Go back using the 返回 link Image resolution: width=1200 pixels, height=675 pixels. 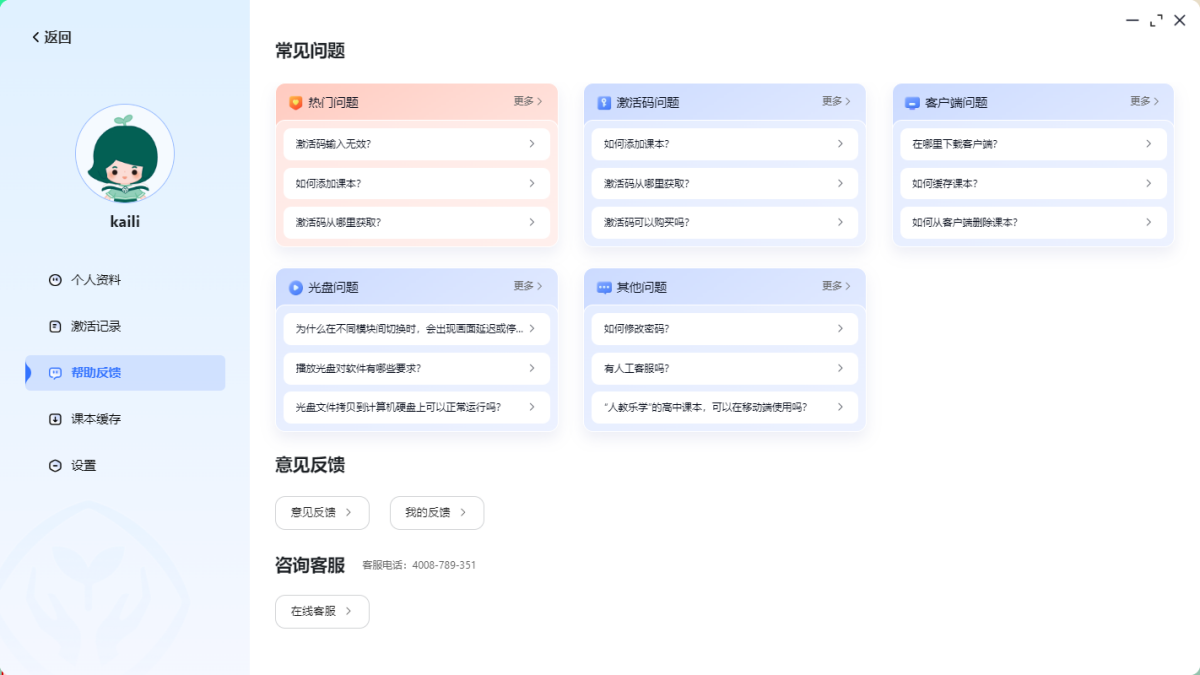(51, 37)
